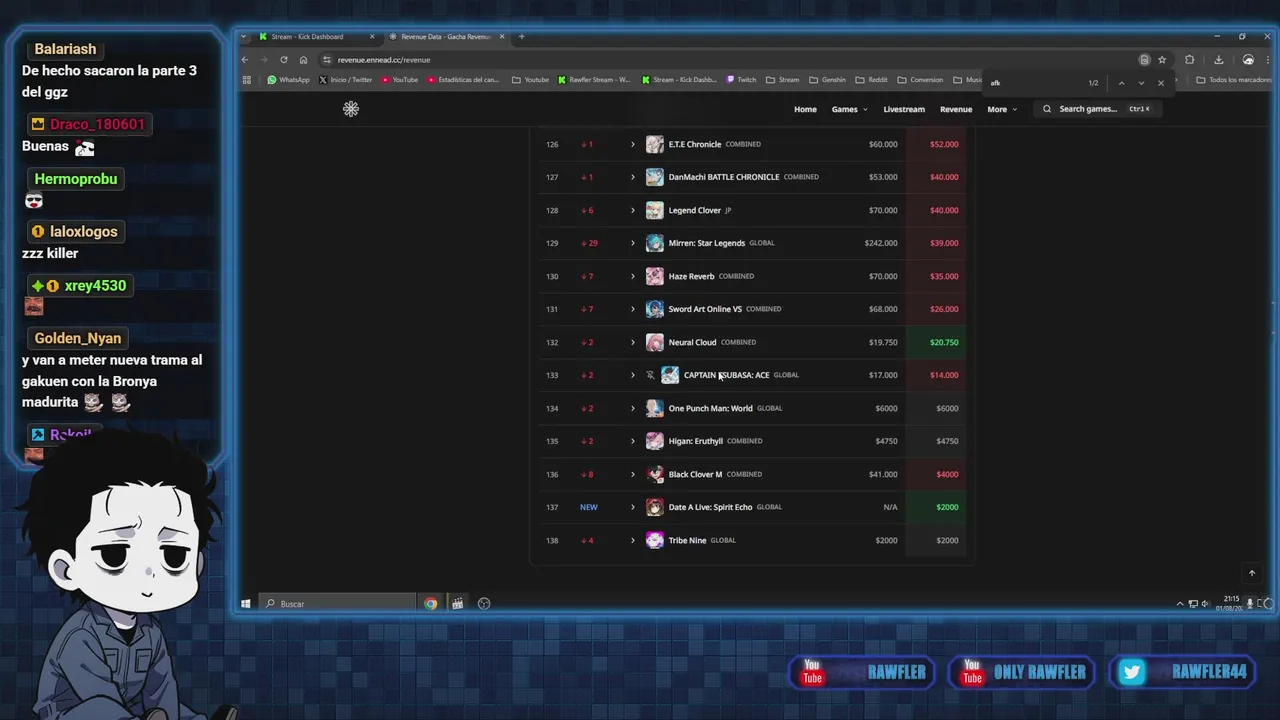The width and height of the screenshot is (1280, 720).
Task: Open the Revenue nav link
Action: (956, 109)
